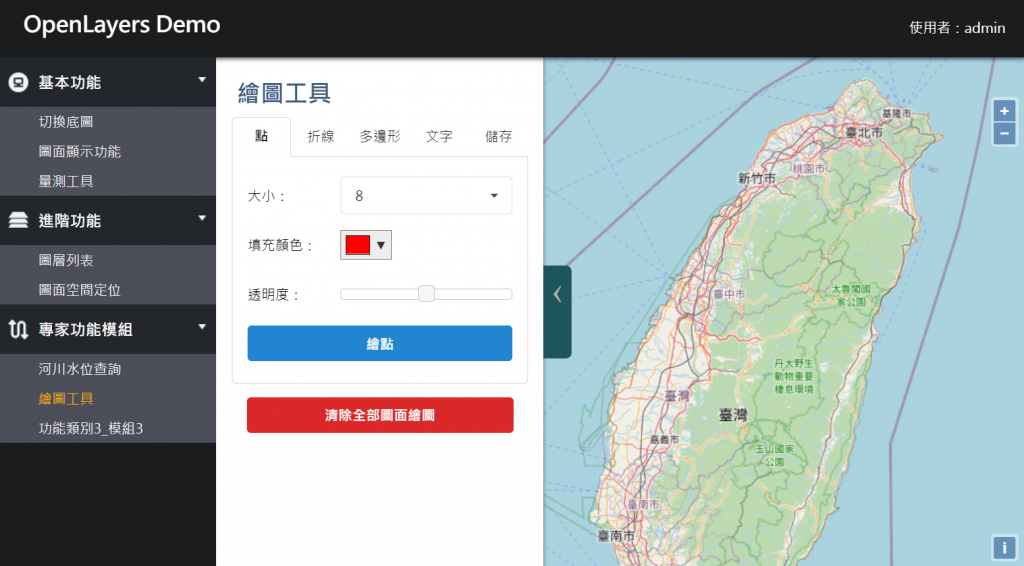The image size is (1024, 566).
Task: Switch to the 多邊形 tab
Action: click(x=380, y=136)
